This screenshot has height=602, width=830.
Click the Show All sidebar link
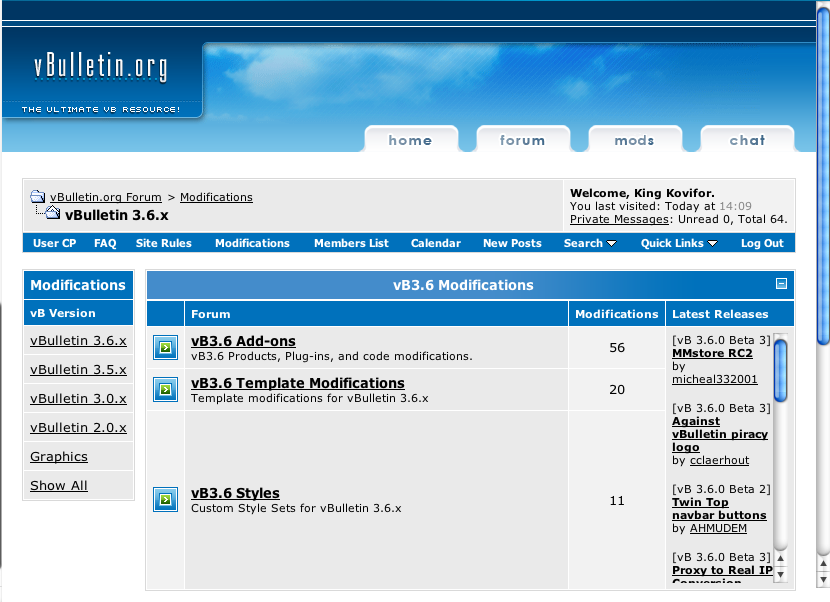tap(59, 486)
